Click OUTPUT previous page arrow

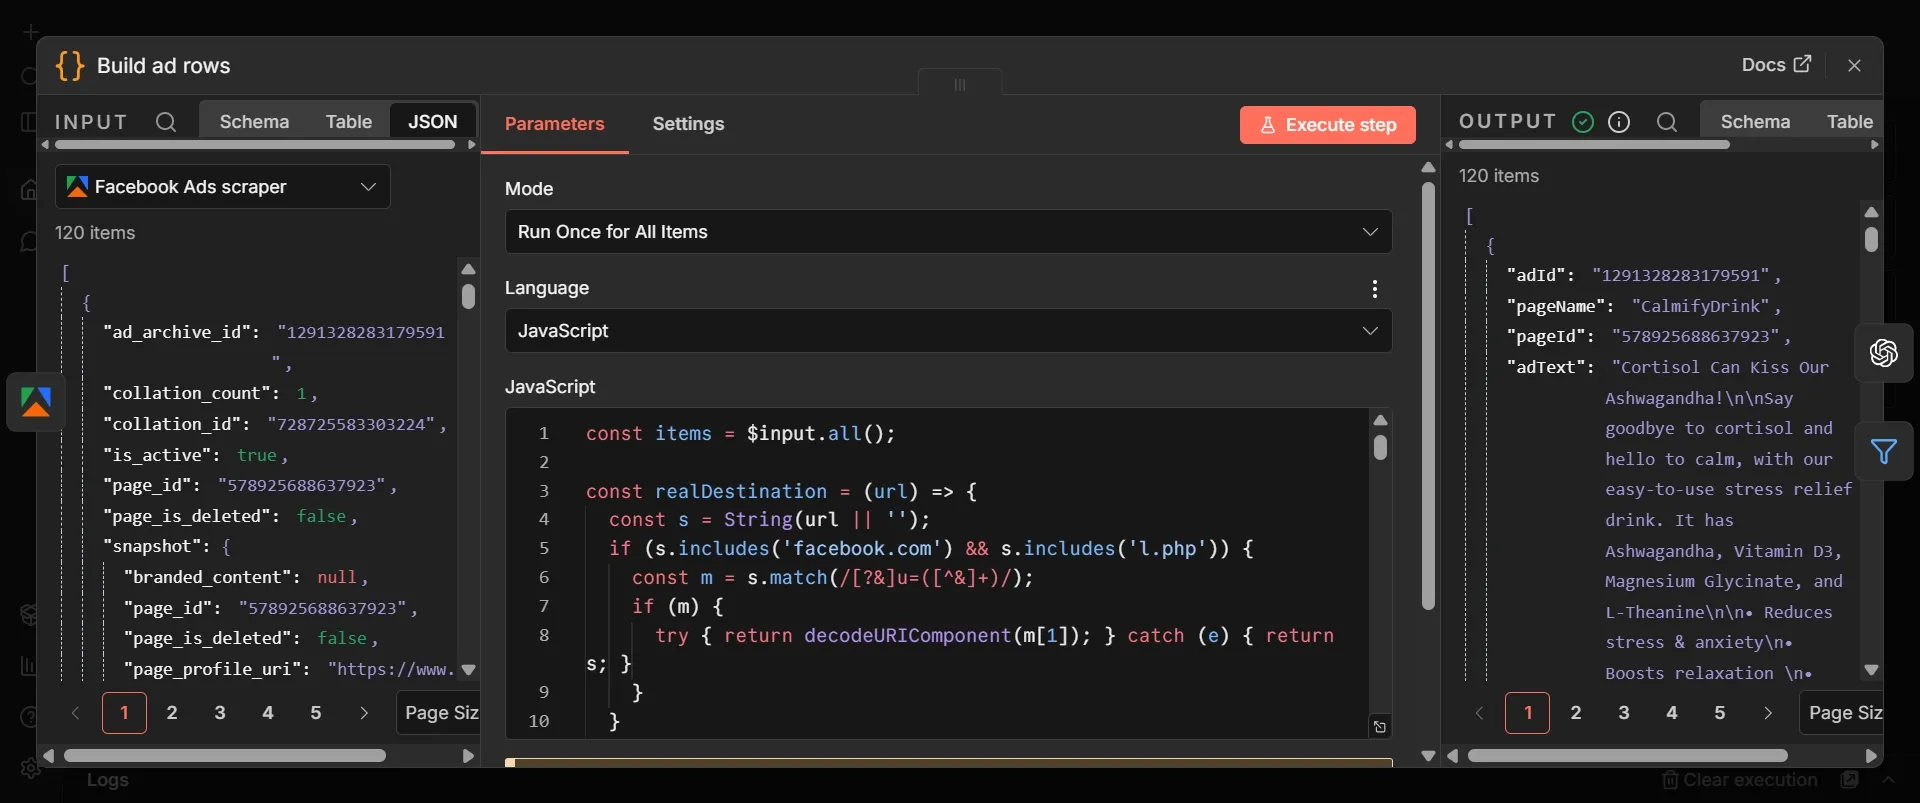[x=1480, y=713]
